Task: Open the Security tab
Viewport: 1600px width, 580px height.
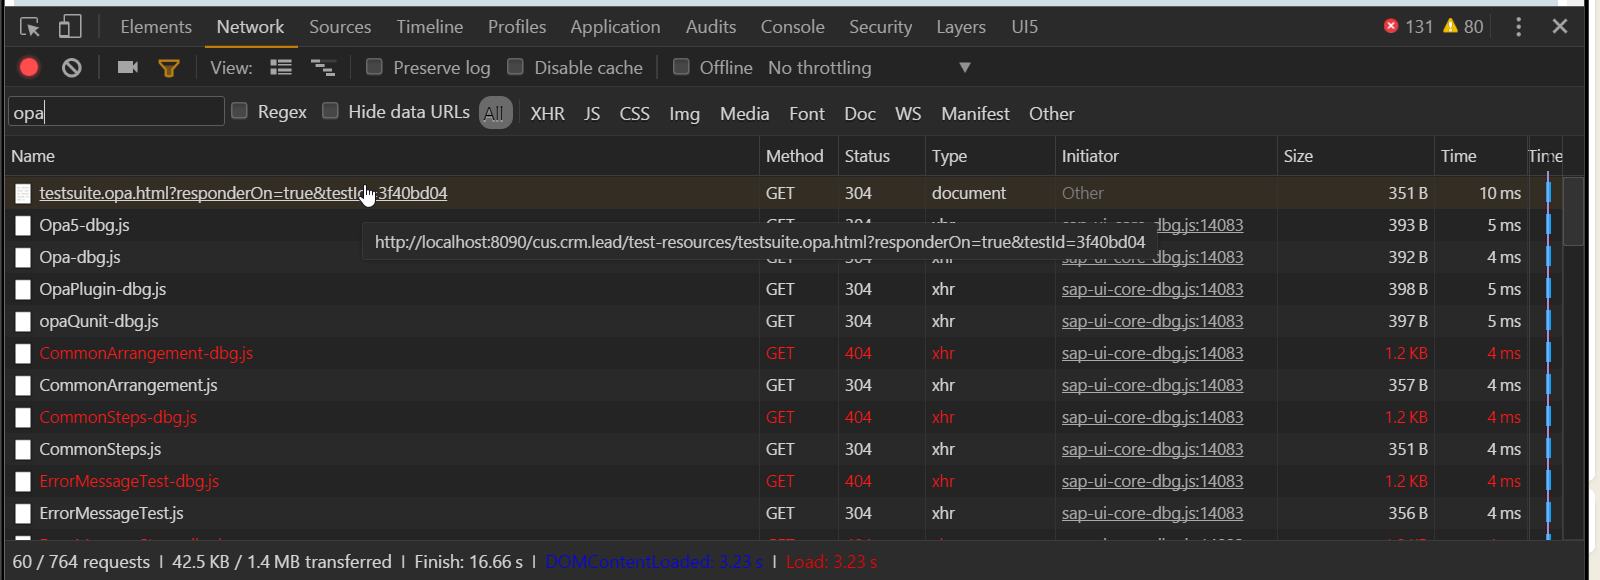Action: (880, 27)
